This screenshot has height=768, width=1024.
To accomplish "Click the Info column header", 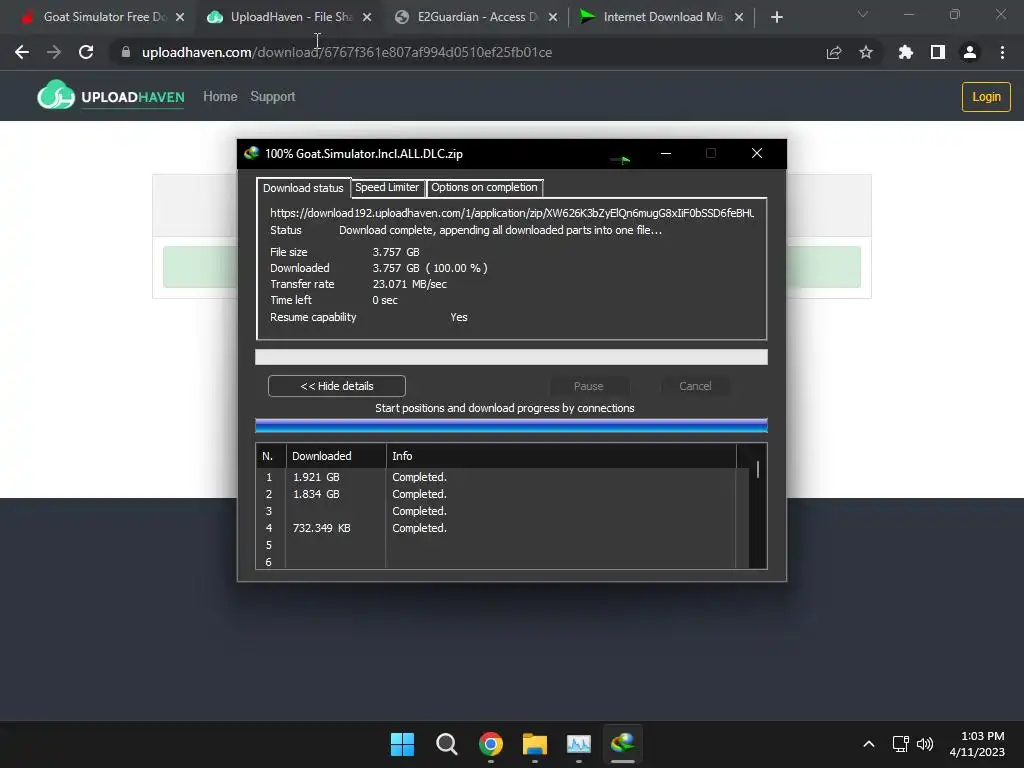I will tap(561, 456).
